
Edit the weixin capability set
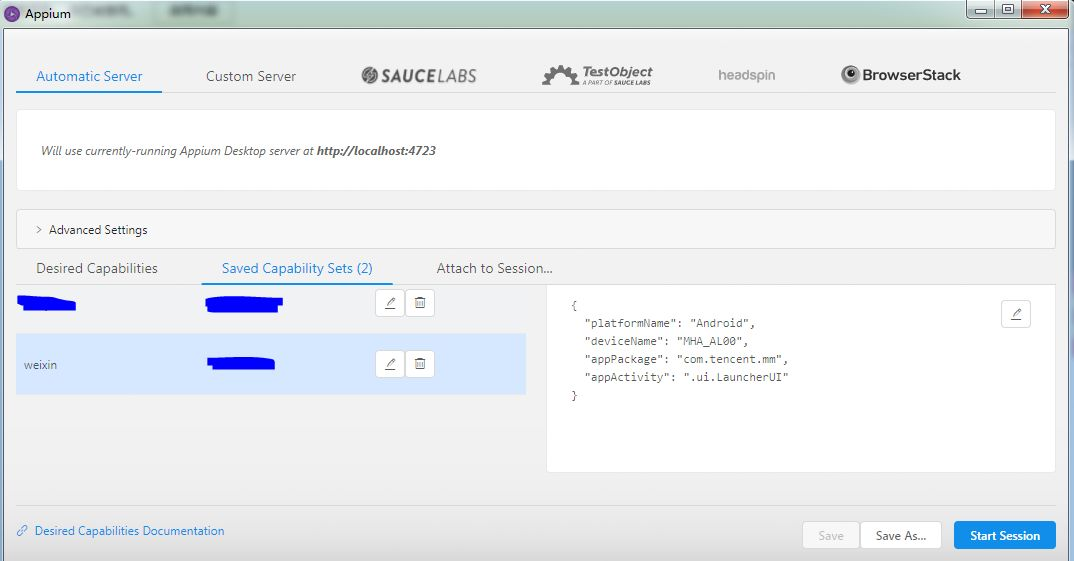pos(390,364)
